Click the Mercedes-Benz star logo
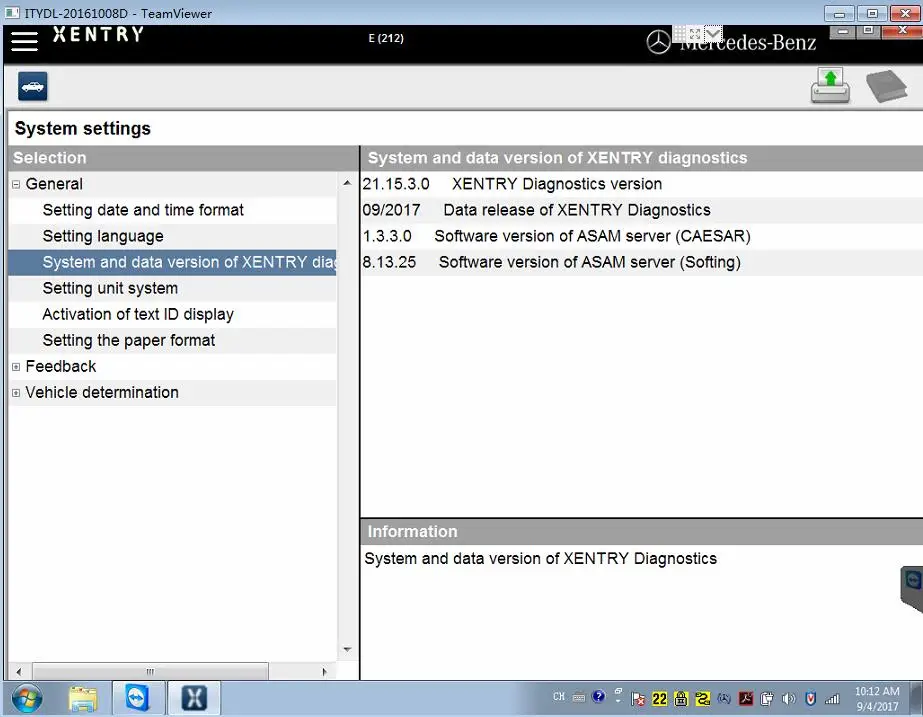The image size is (923, 717). 658,42
